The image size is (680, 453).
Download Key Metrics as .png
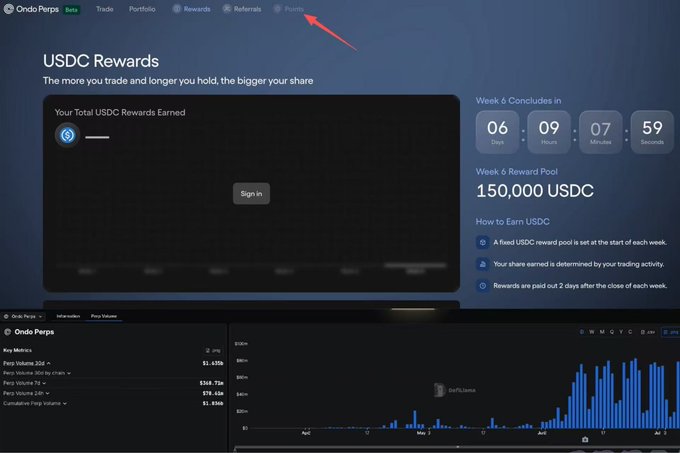[x=213, y=350]
